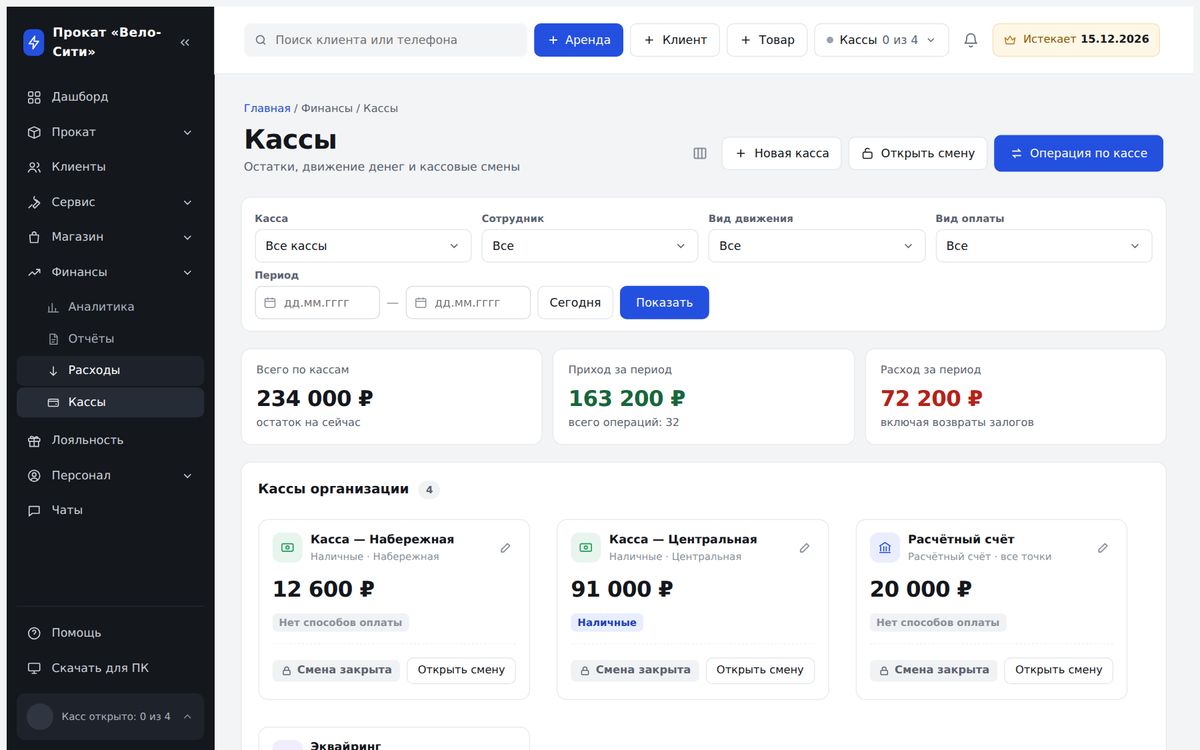Screen dimensions: 1200x750
Task: Click Скачать для ПК in sidebar
Action: point(110,668)
